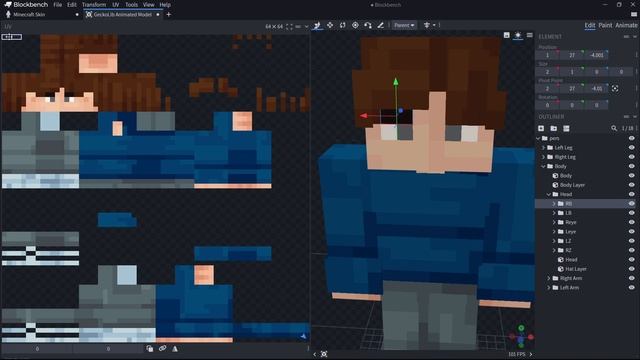Open the Help menu
The height and width of the screenshot is (360, 640).
coord(165,5)
